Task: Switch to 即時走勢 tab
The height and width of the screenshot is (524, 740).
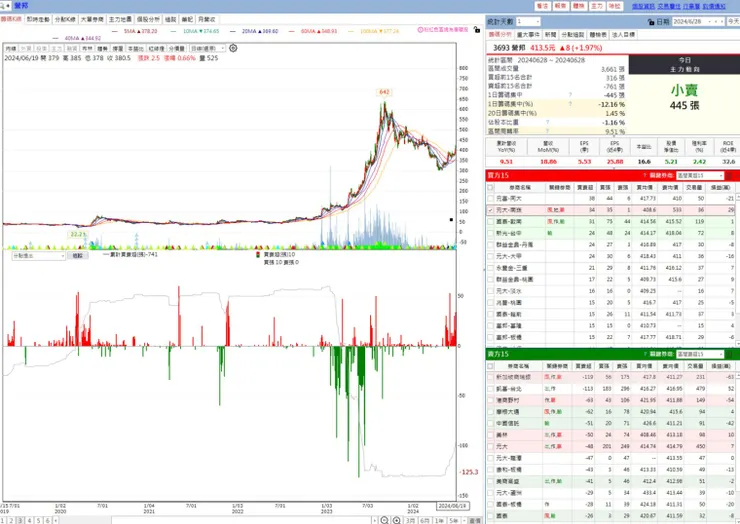Action: (x=38, y=19)
